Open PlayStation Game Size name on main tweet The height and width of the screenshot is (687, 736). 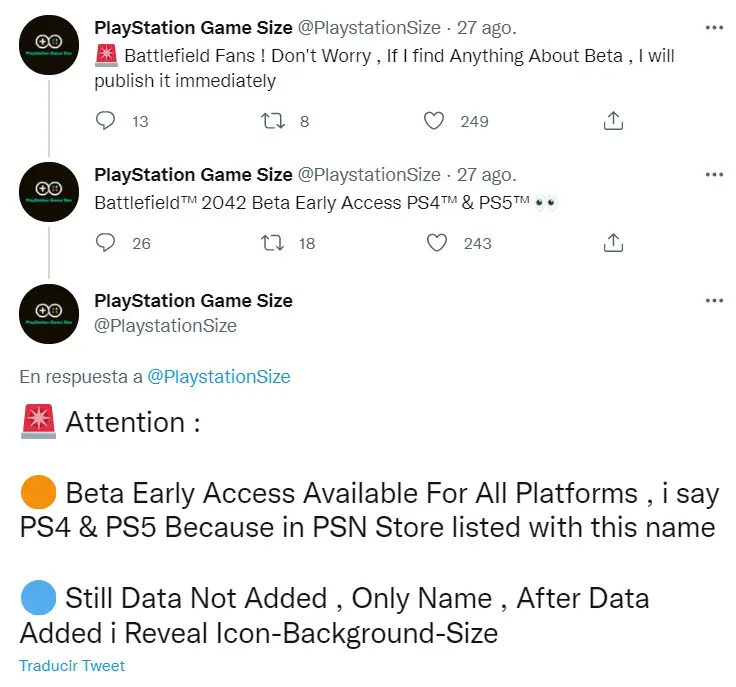pos(193,300)
